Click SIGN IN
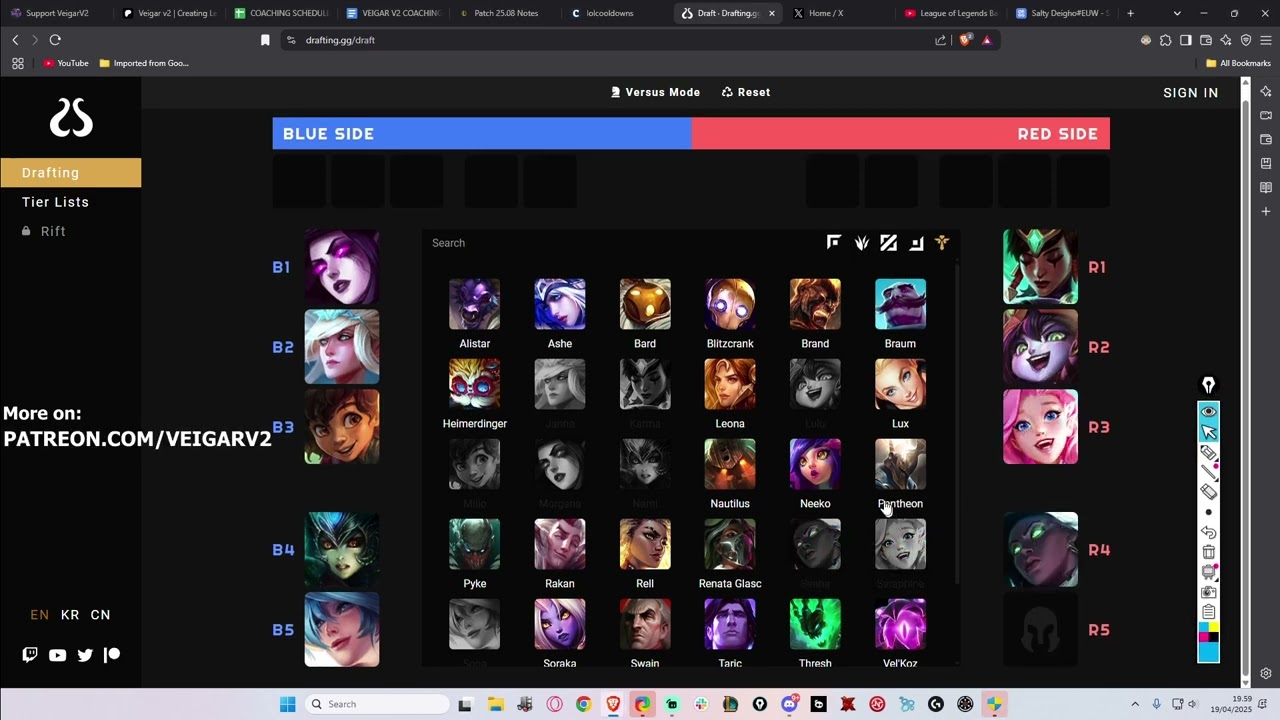 (1191, 92)
